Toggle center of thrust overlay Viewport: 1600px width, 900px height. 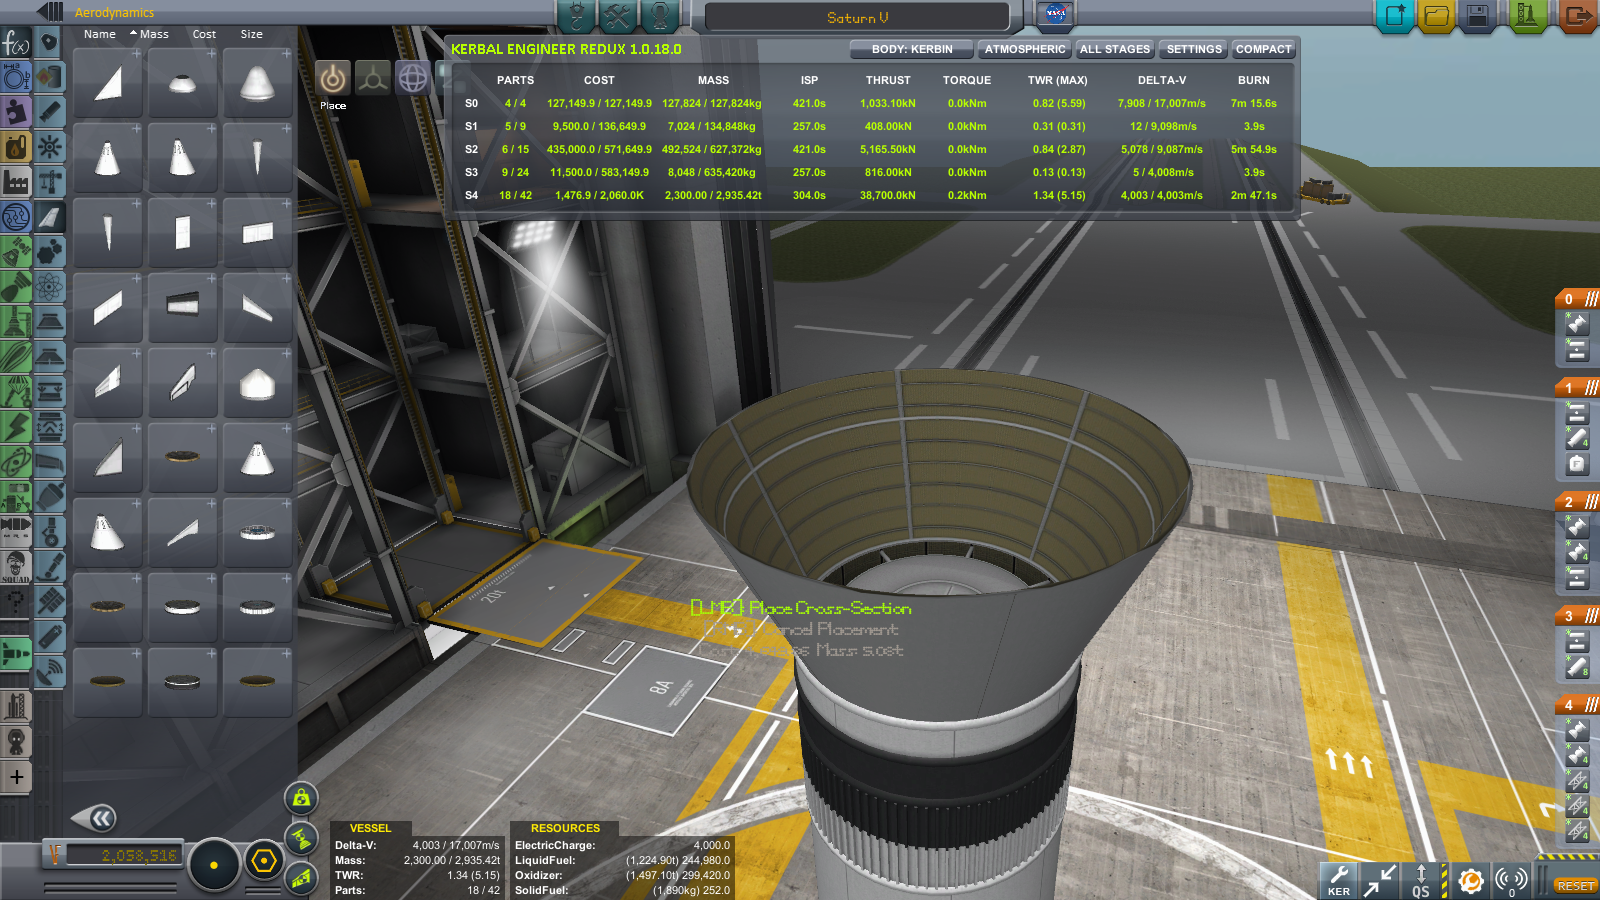coord(301,838)
